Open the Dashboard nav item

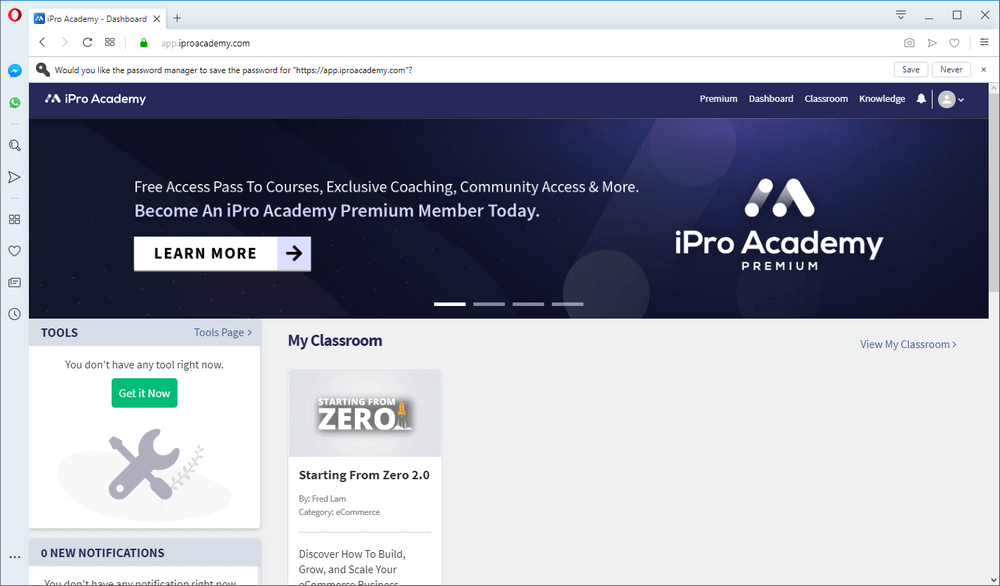(771, 99)
